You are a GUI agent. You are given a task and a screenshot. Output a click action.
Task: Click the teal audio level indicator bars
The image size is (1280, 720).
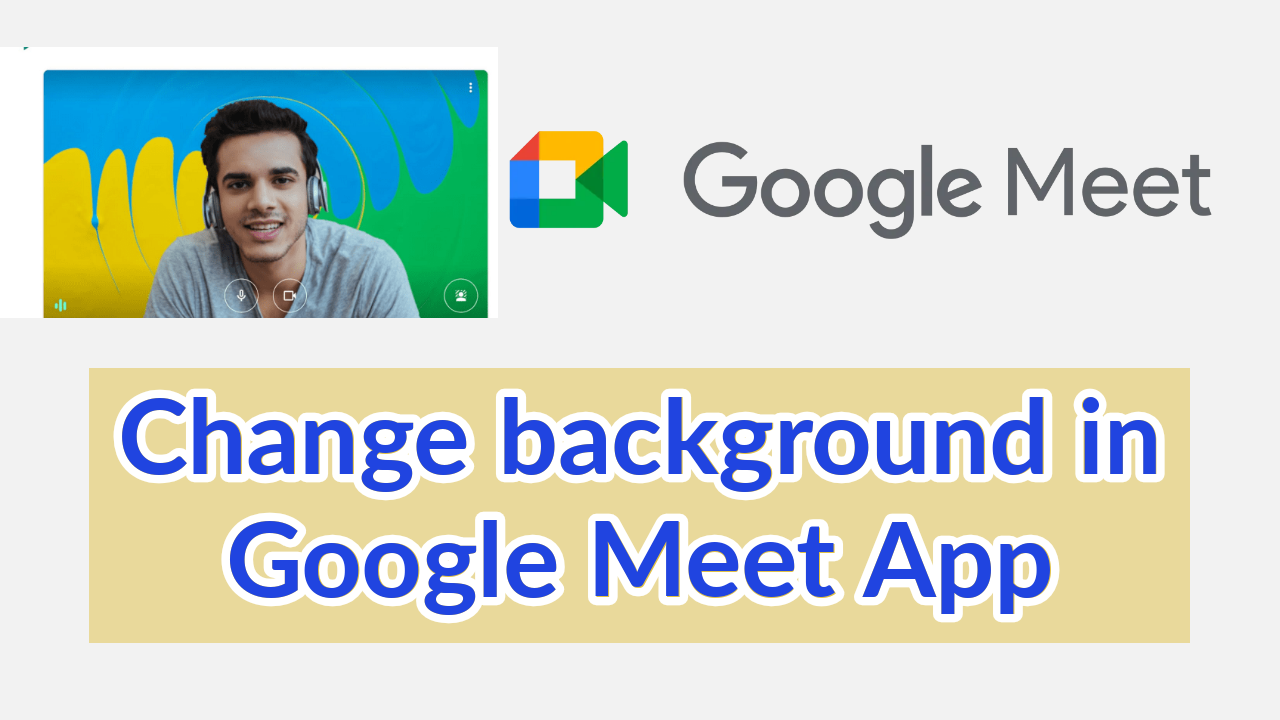tap(60, 305)
